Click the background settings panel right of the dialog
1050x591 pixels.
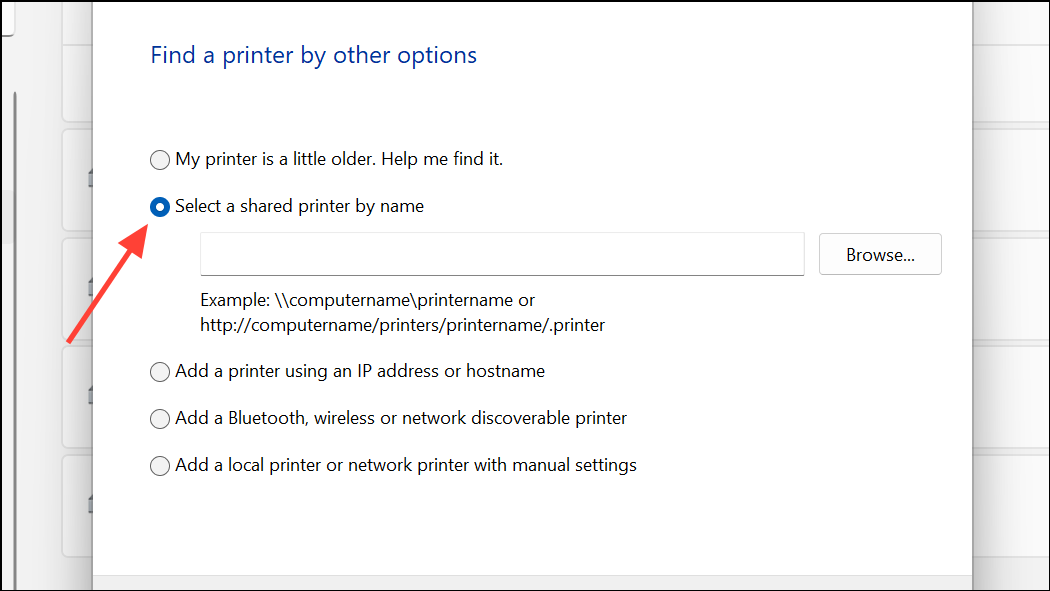click(x=1010, y=294)
